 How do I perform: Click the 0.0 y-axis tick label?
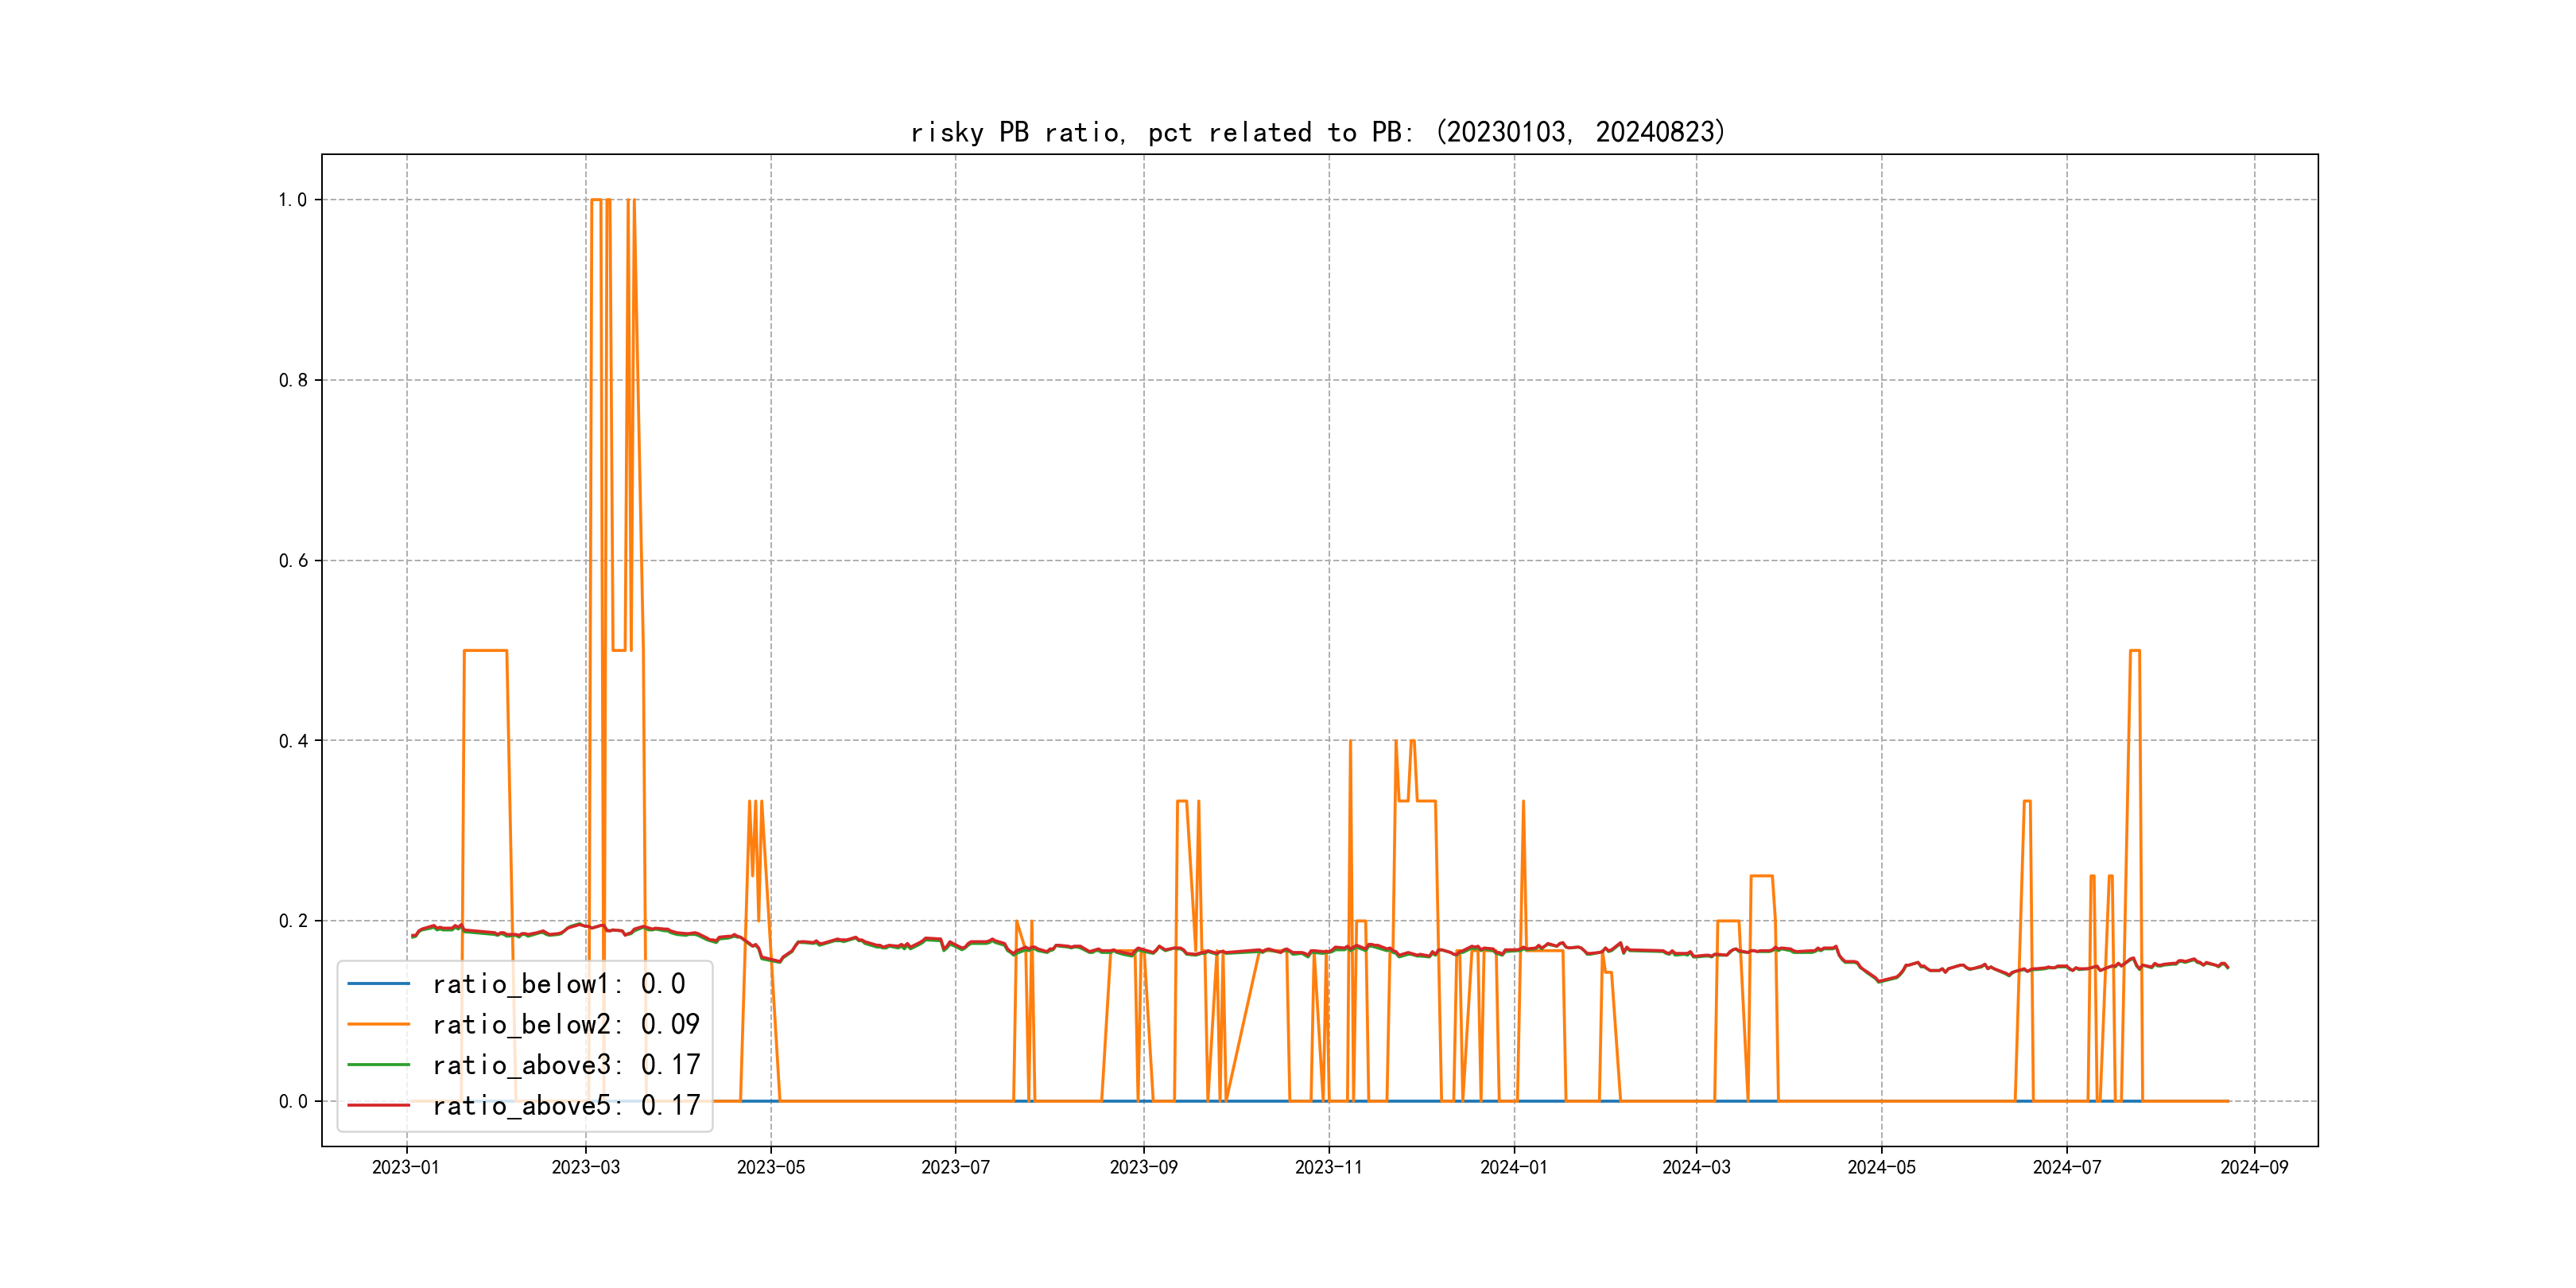click(292, 1102)
